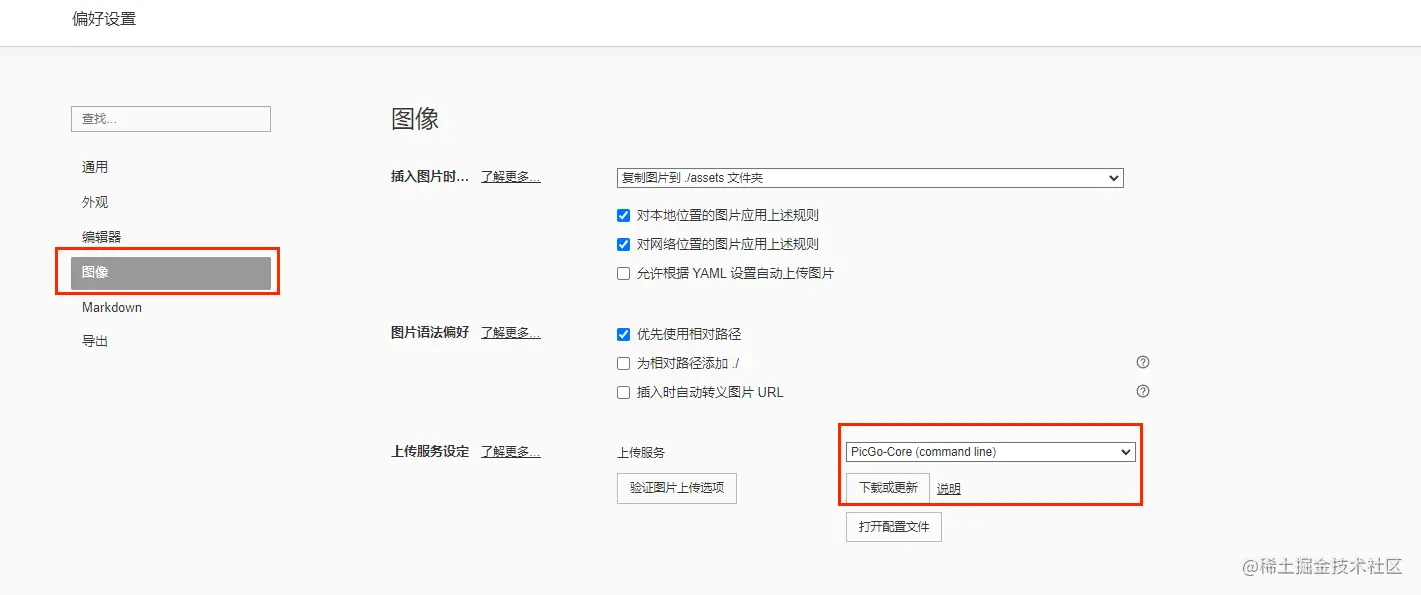Open help icon for 插入时自动转义图片 URL
The height and width of the screenshot is (595, 1421).
click(1143, 391)
